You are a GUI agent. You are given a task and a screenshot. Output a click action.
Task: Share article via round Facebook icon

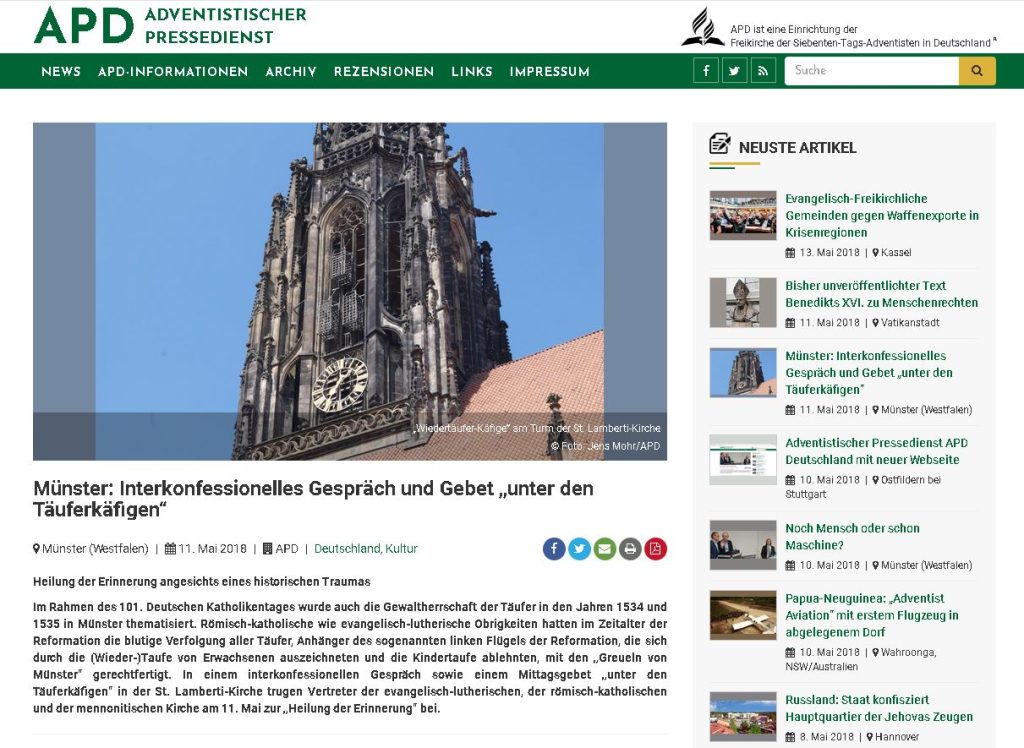pos(554,549)
